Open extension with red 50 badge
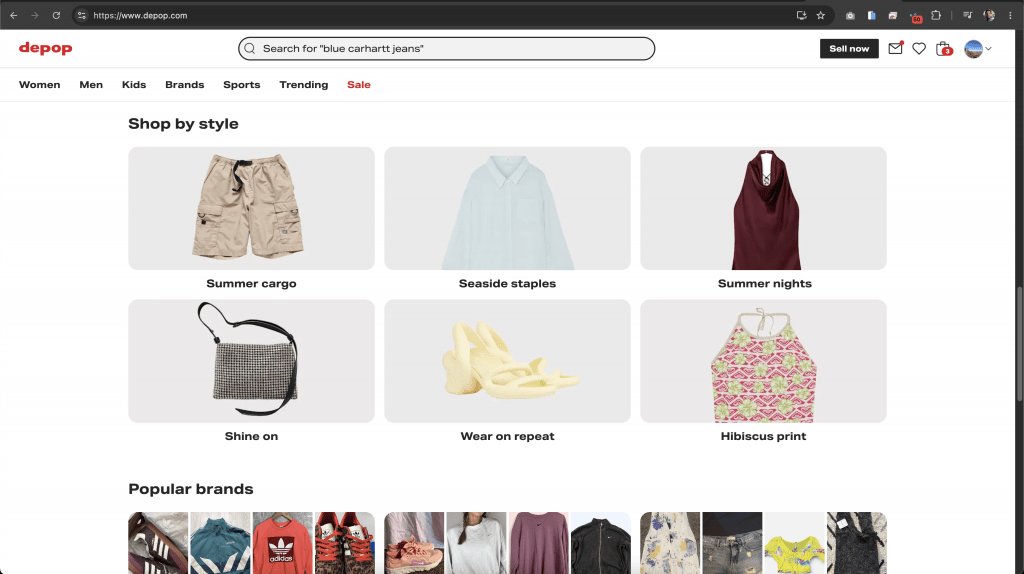1024x574 pixels. coord(916,16)
